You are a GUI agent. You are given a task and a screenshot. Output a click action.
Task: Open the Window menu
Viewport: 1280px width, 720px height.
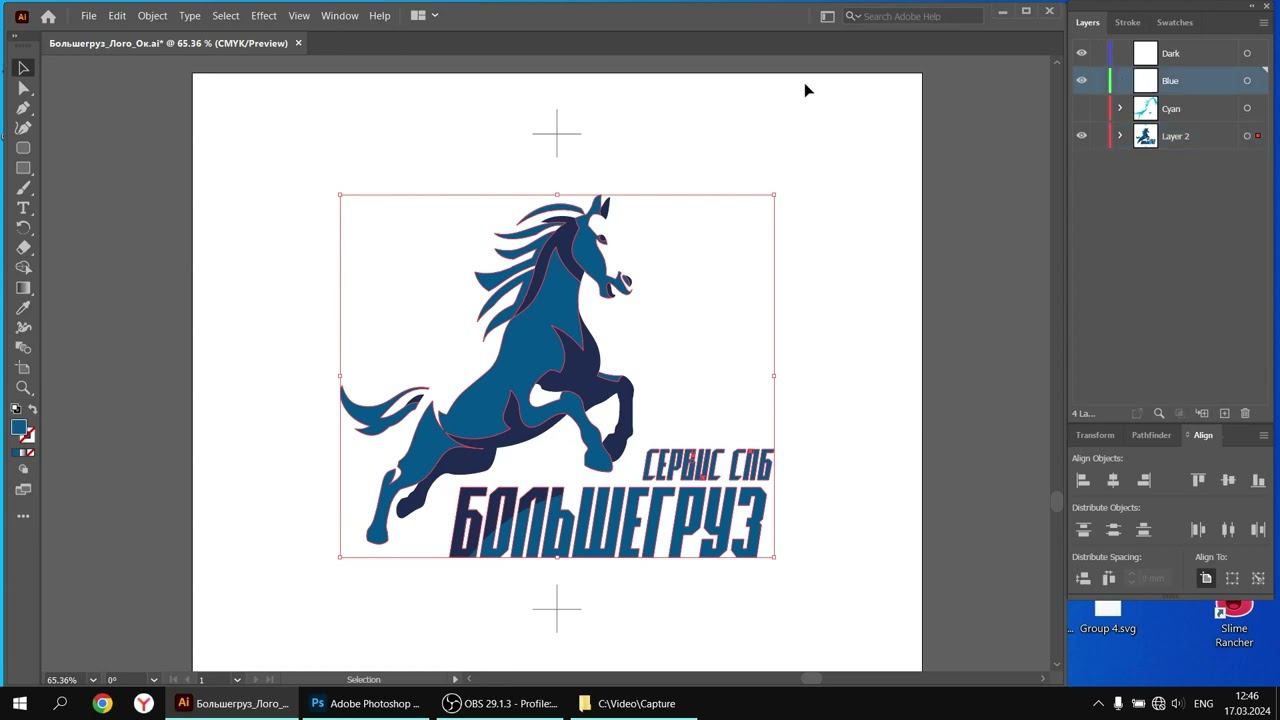click(339, 16)
